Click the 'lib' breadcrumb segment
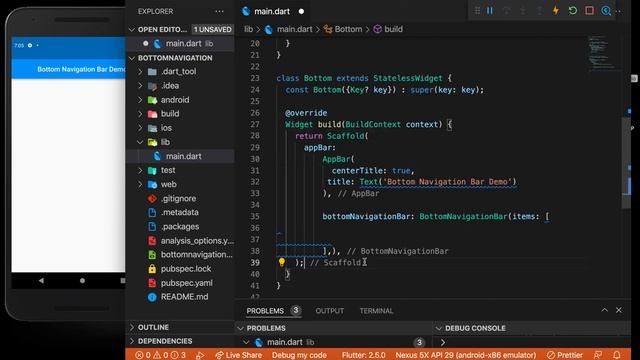Image resolution: width=640 pixels, height=360 pixels. coord(248,29)
